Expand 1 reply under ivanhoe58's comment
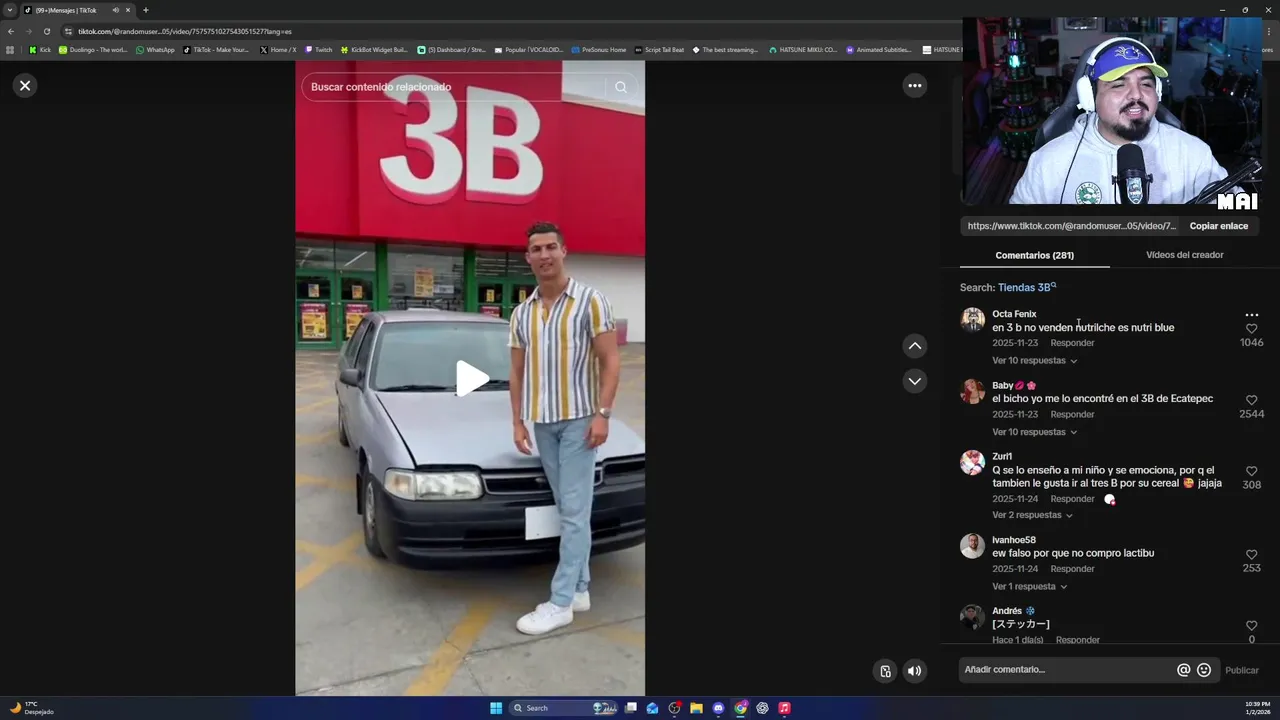This screenshot has width=1280, height=720. coord(1029,587)
